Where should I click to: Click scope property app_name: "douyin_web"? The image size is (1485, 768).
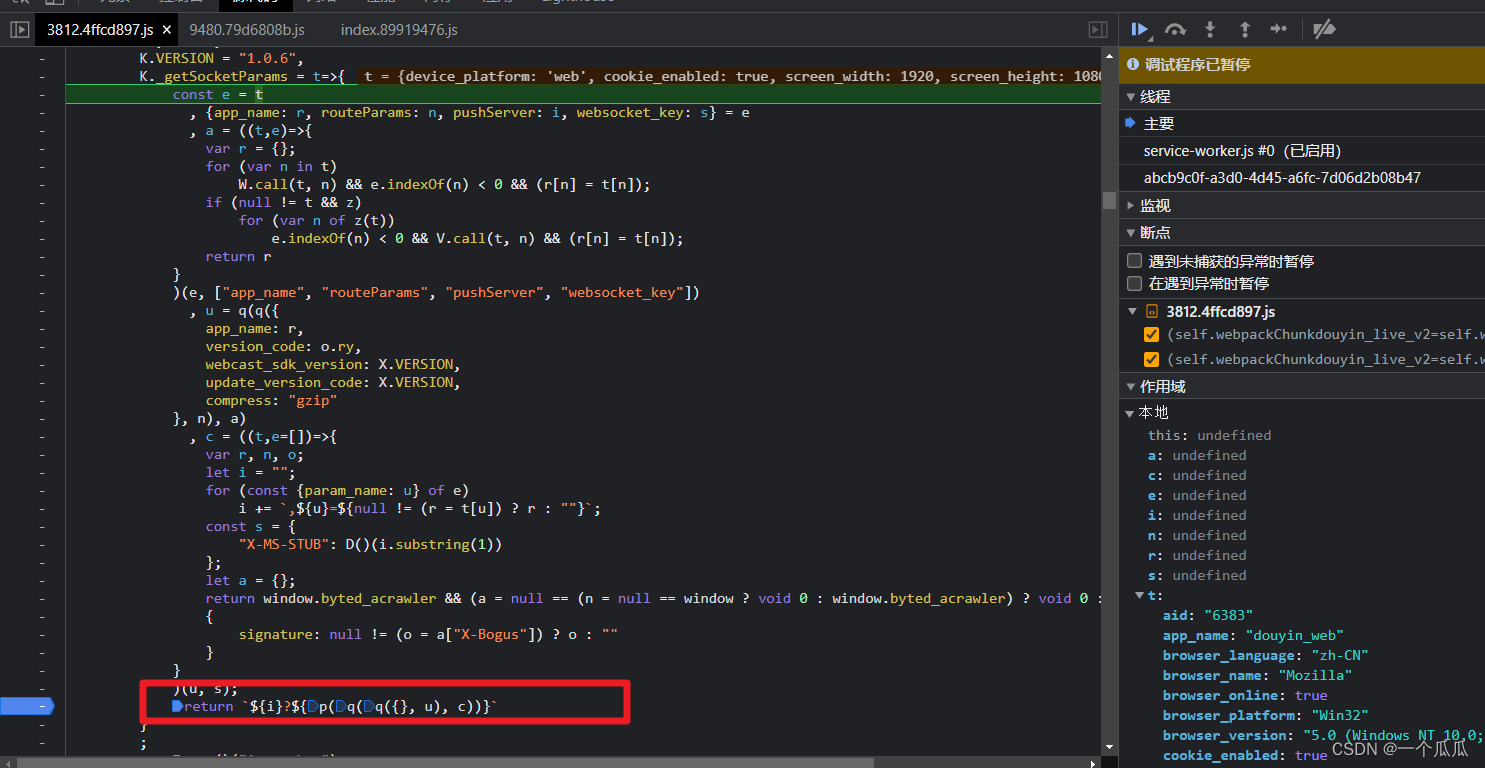tap(1253, 635)
